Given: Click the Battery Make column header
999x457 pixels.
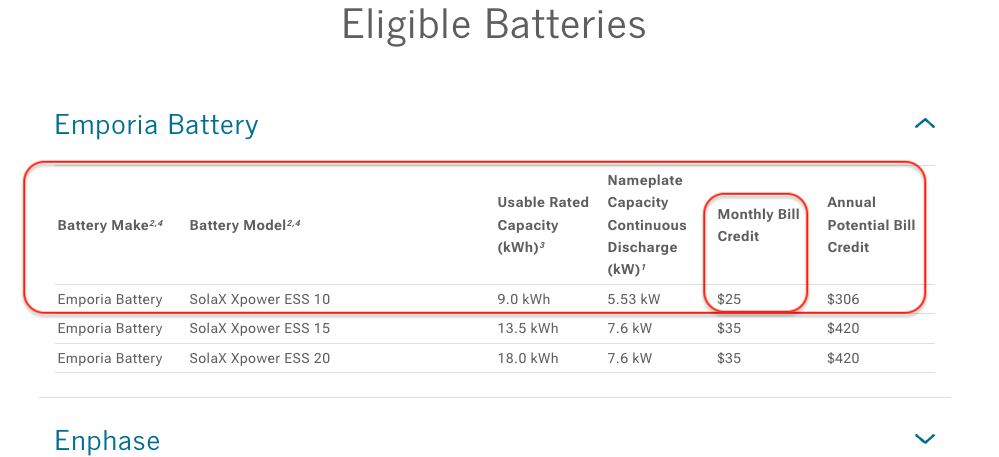Looking at the screenshot, I should point(110,225).
